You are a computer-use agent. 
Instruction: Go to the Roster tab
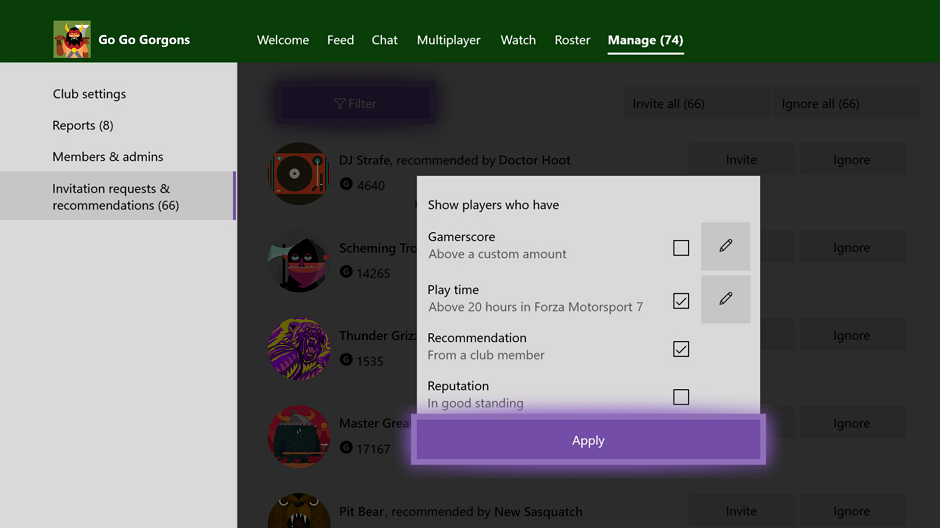[x=572, y=40]
